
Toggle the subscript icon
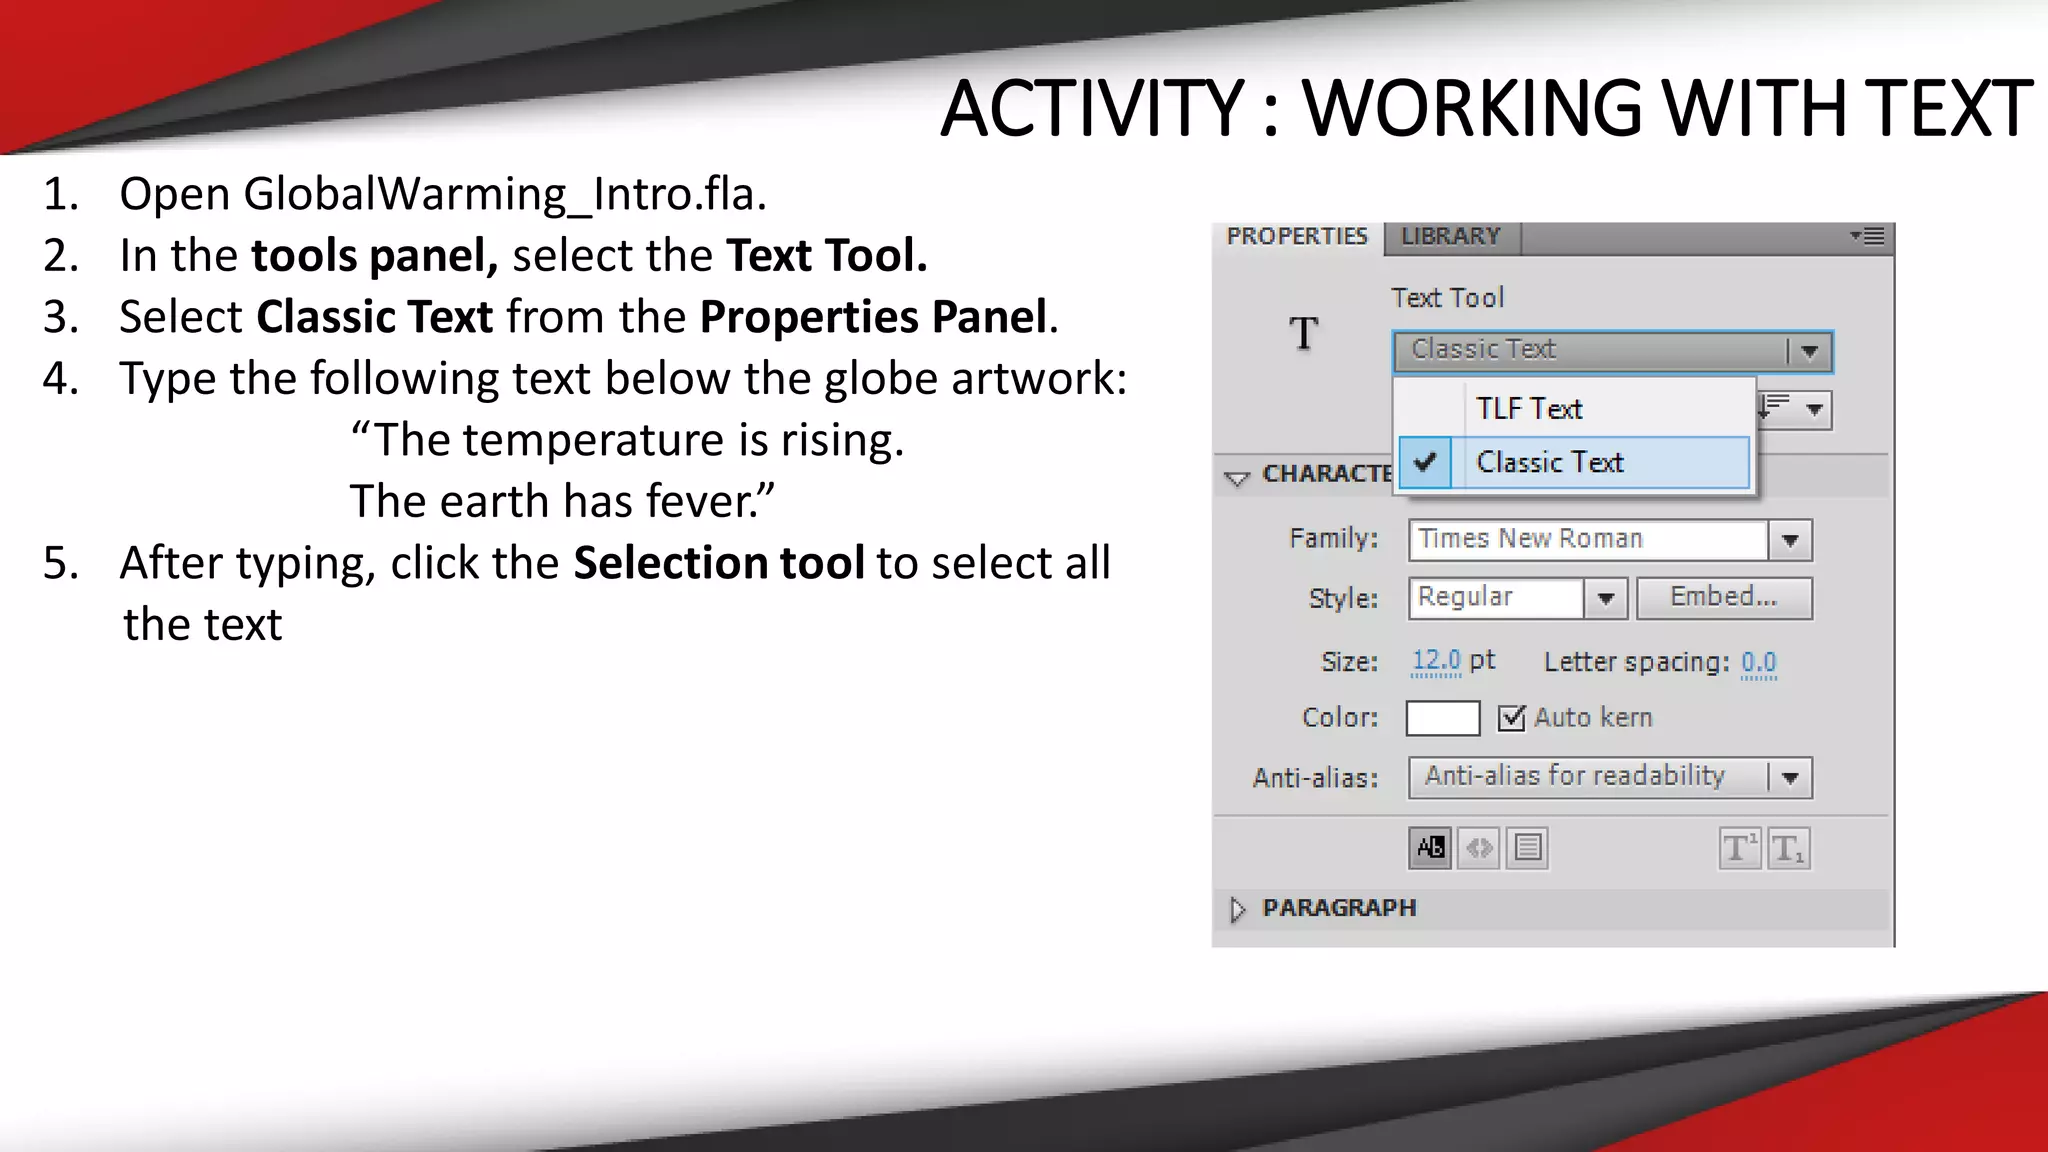[1788, 848]
